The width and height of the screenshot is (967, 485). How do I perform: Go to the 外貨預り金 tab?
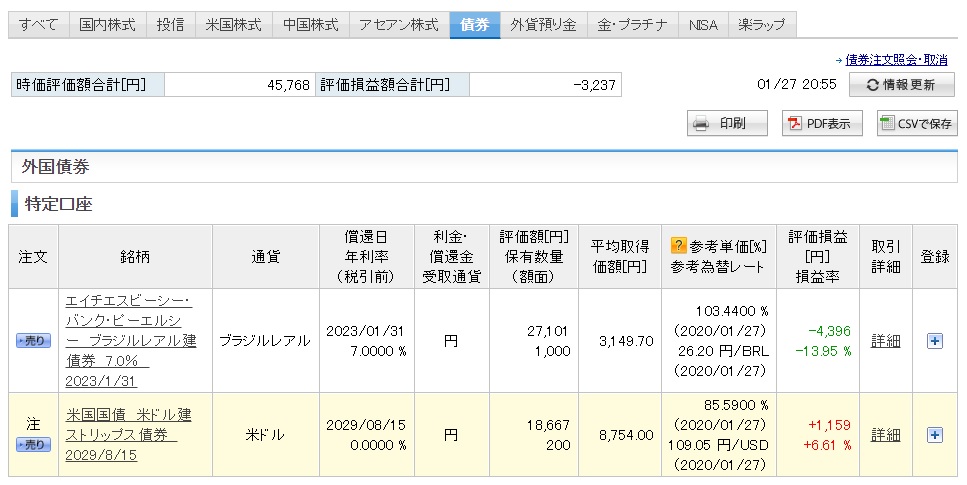point(543,25)
